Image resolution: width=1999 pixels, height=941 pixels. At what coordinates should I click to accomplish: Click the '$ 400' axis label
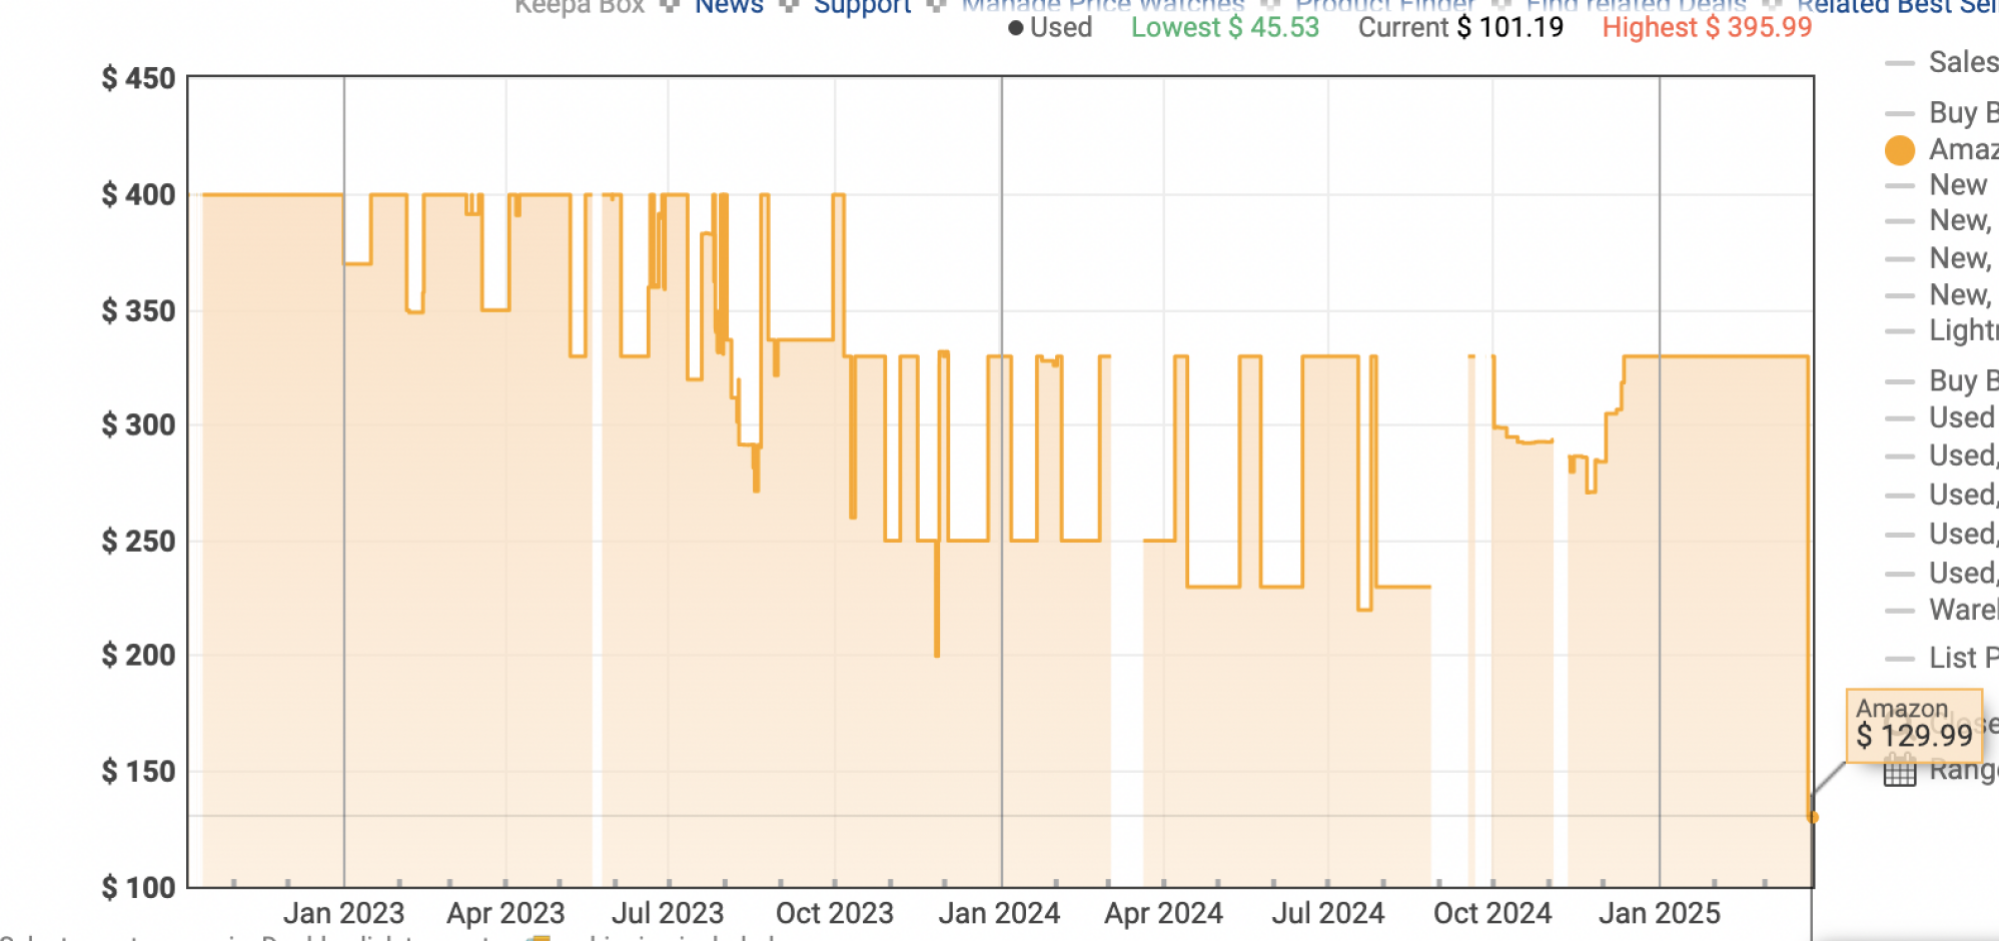pos(138,195)
